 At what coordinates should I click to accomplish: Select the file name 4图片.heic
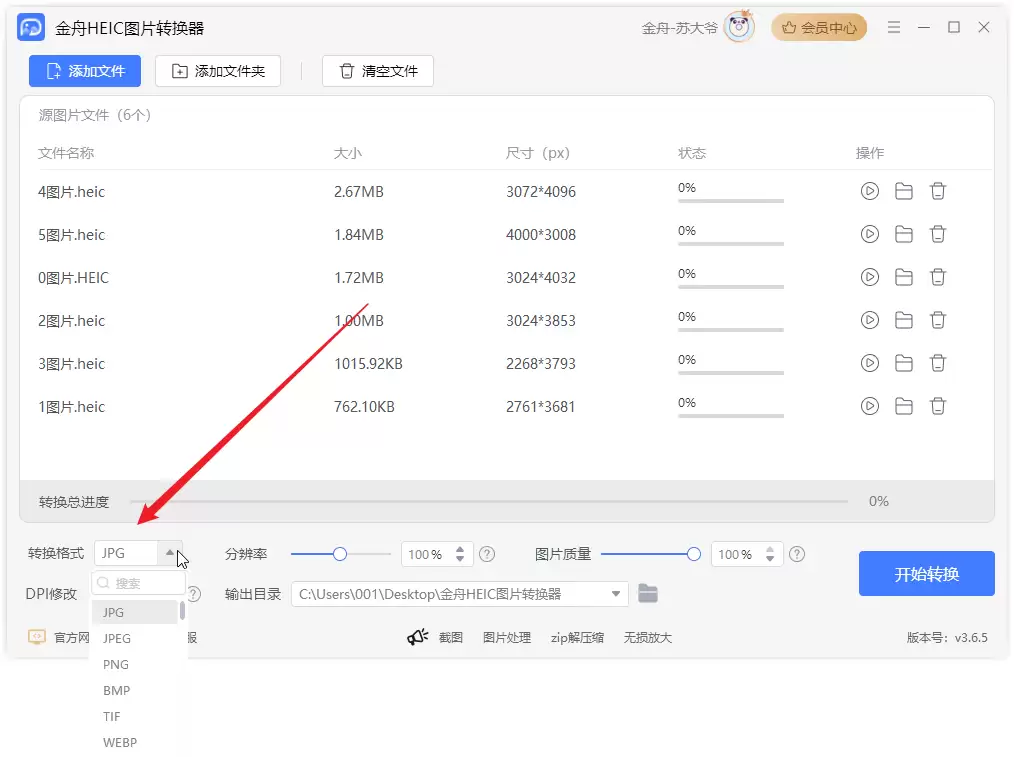pyautogui.click(x=71, y=191)
